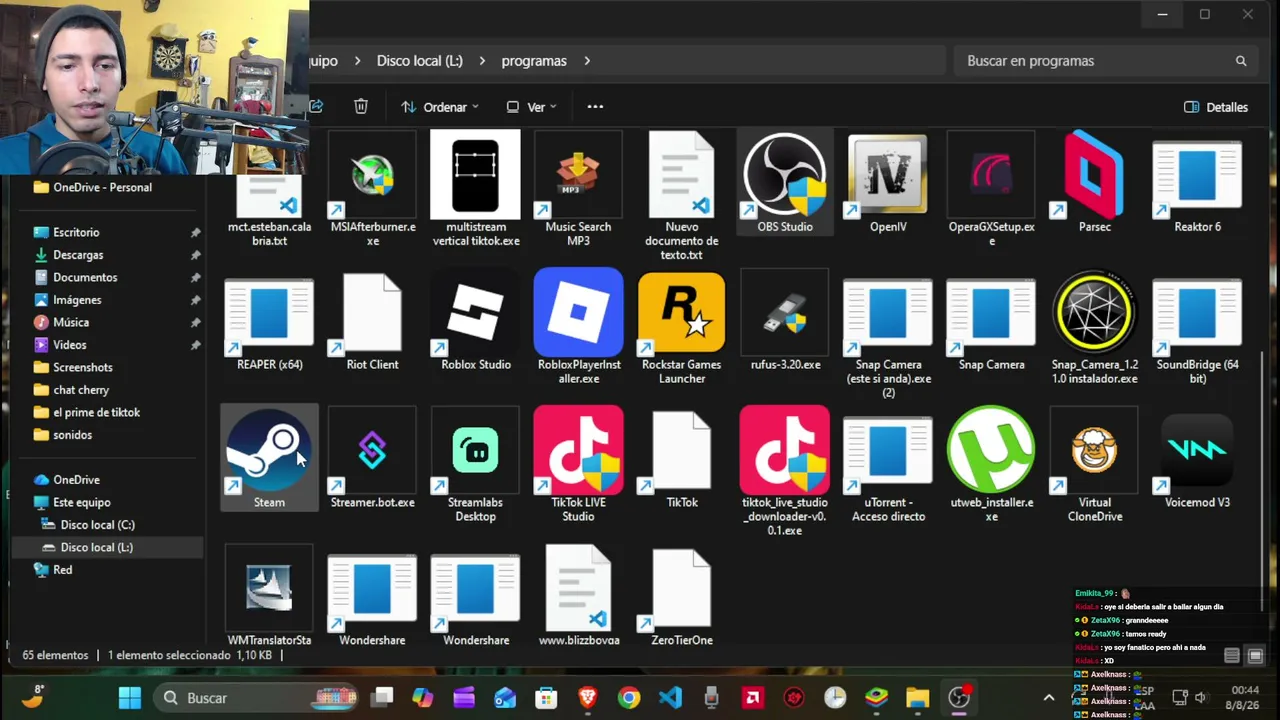Open Google Chrome from the taskbar

629,698
